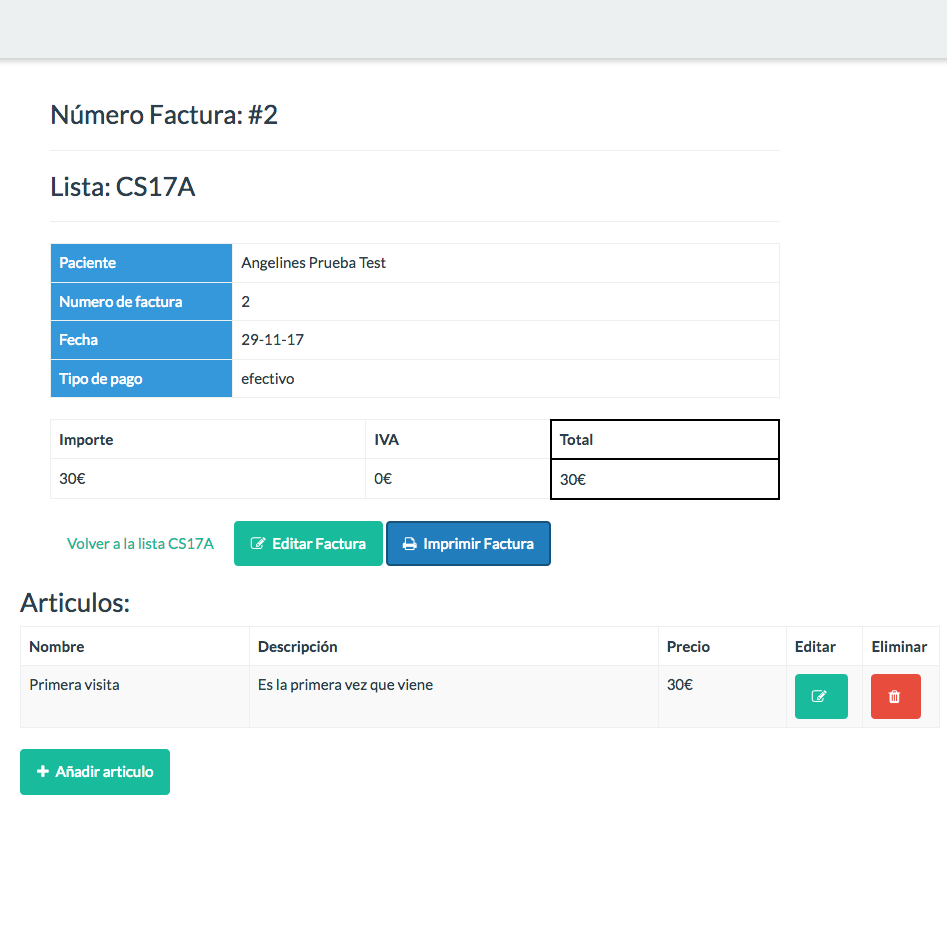Delete the Primera visita article with the trash icon
This screenshot has width=947, height=943.
click(x=895, y=696)
